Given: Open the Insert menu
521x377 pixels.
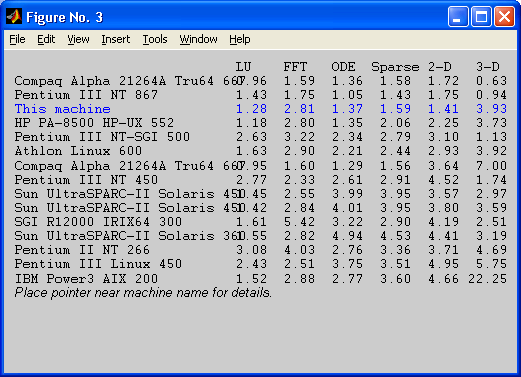Looking at the screenshot, I should [x=116, y=39].
